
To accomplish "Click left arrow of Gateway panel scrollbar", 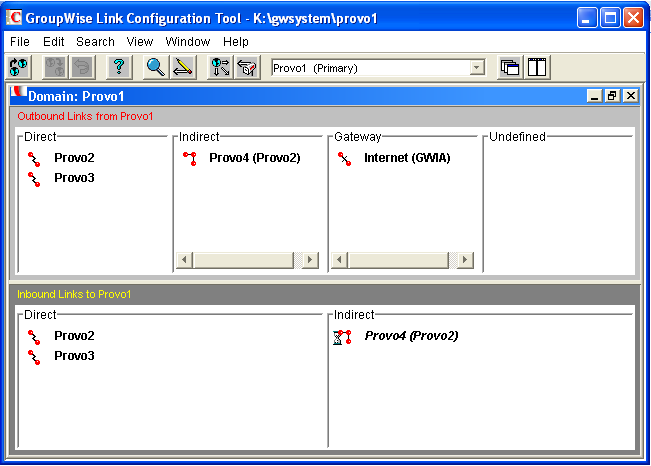I will 339,260.
